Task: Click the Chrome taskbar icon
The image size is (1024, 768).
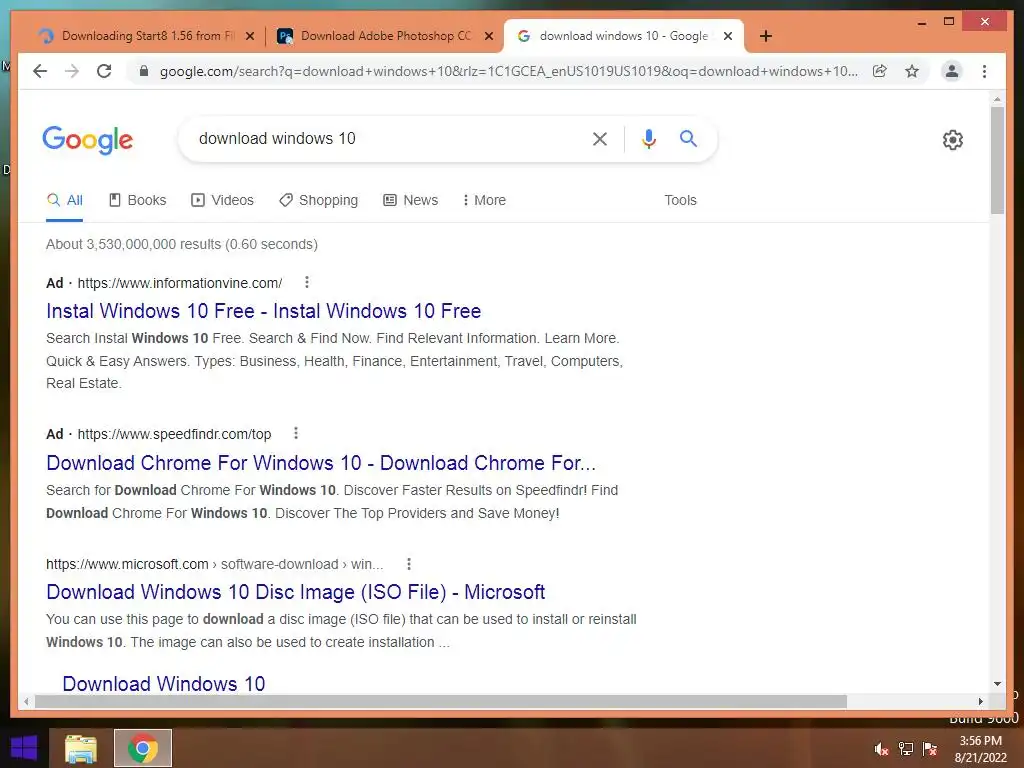Action: pyautogui.click(x=142, y=748)
